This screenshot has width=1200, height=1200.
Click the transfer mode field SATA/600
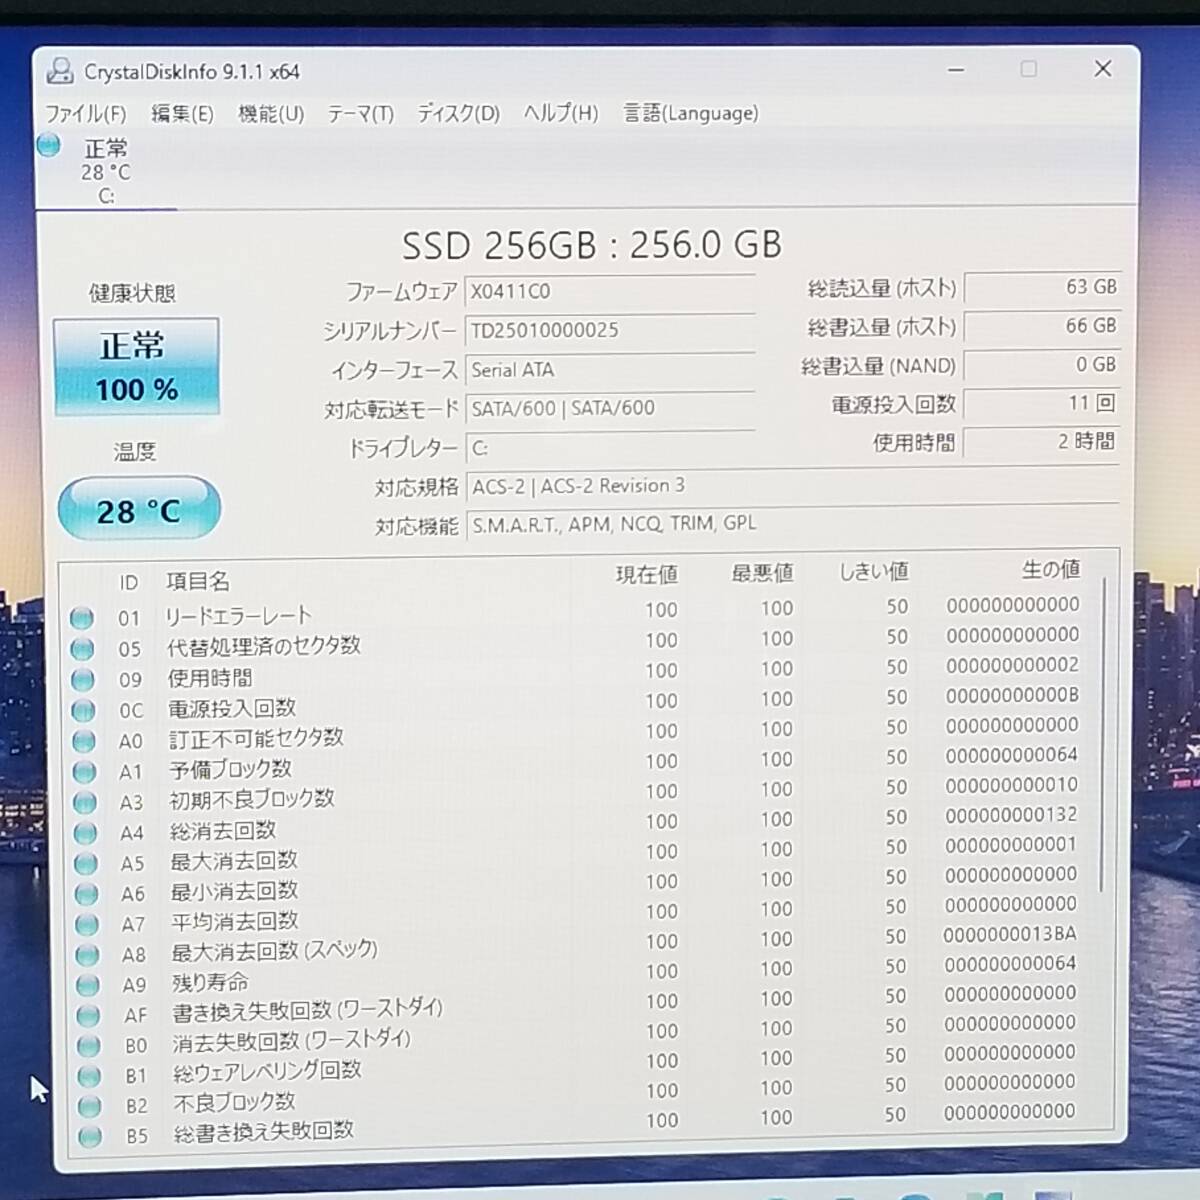610,408
